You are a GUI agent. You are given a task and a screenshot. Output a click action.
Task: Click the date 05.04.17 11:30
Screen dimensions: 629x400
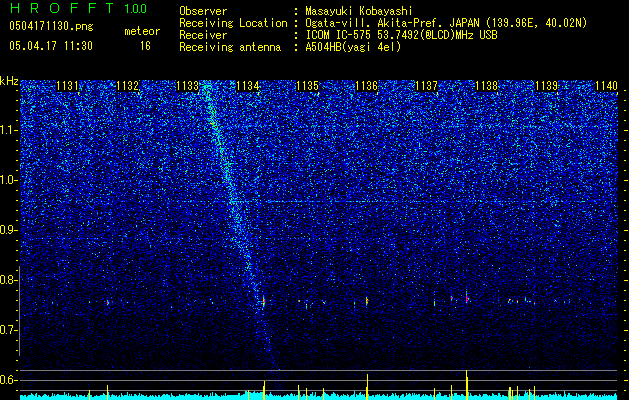[51, 46]
